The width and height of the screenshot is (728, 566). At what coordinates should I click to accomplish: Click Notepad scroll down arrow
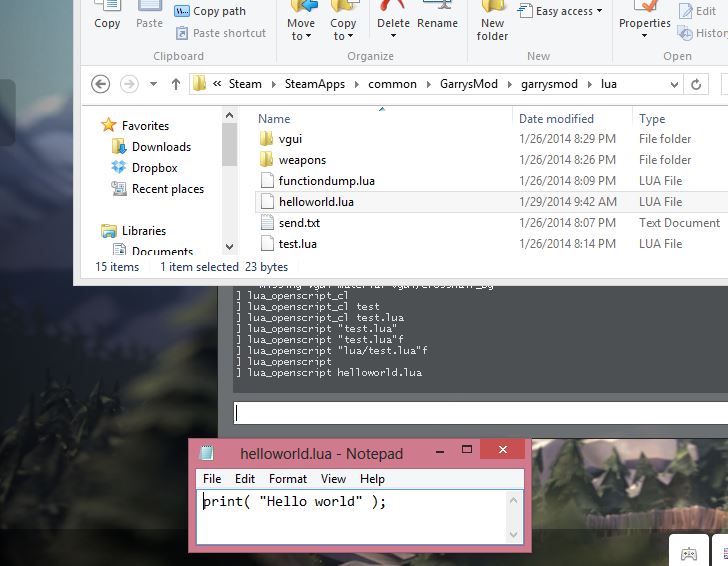tap(514, 534)
